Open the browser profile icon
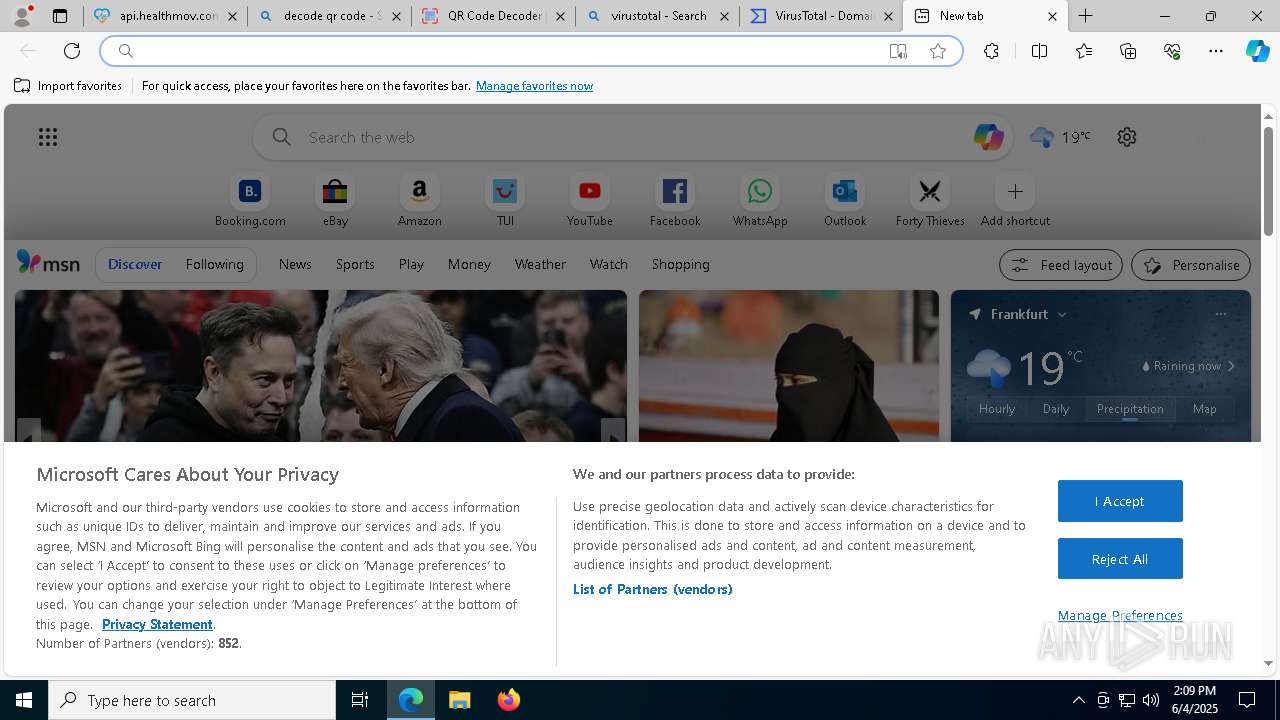The width and height of the screenshot is (1280, 720). pos(22,16)
